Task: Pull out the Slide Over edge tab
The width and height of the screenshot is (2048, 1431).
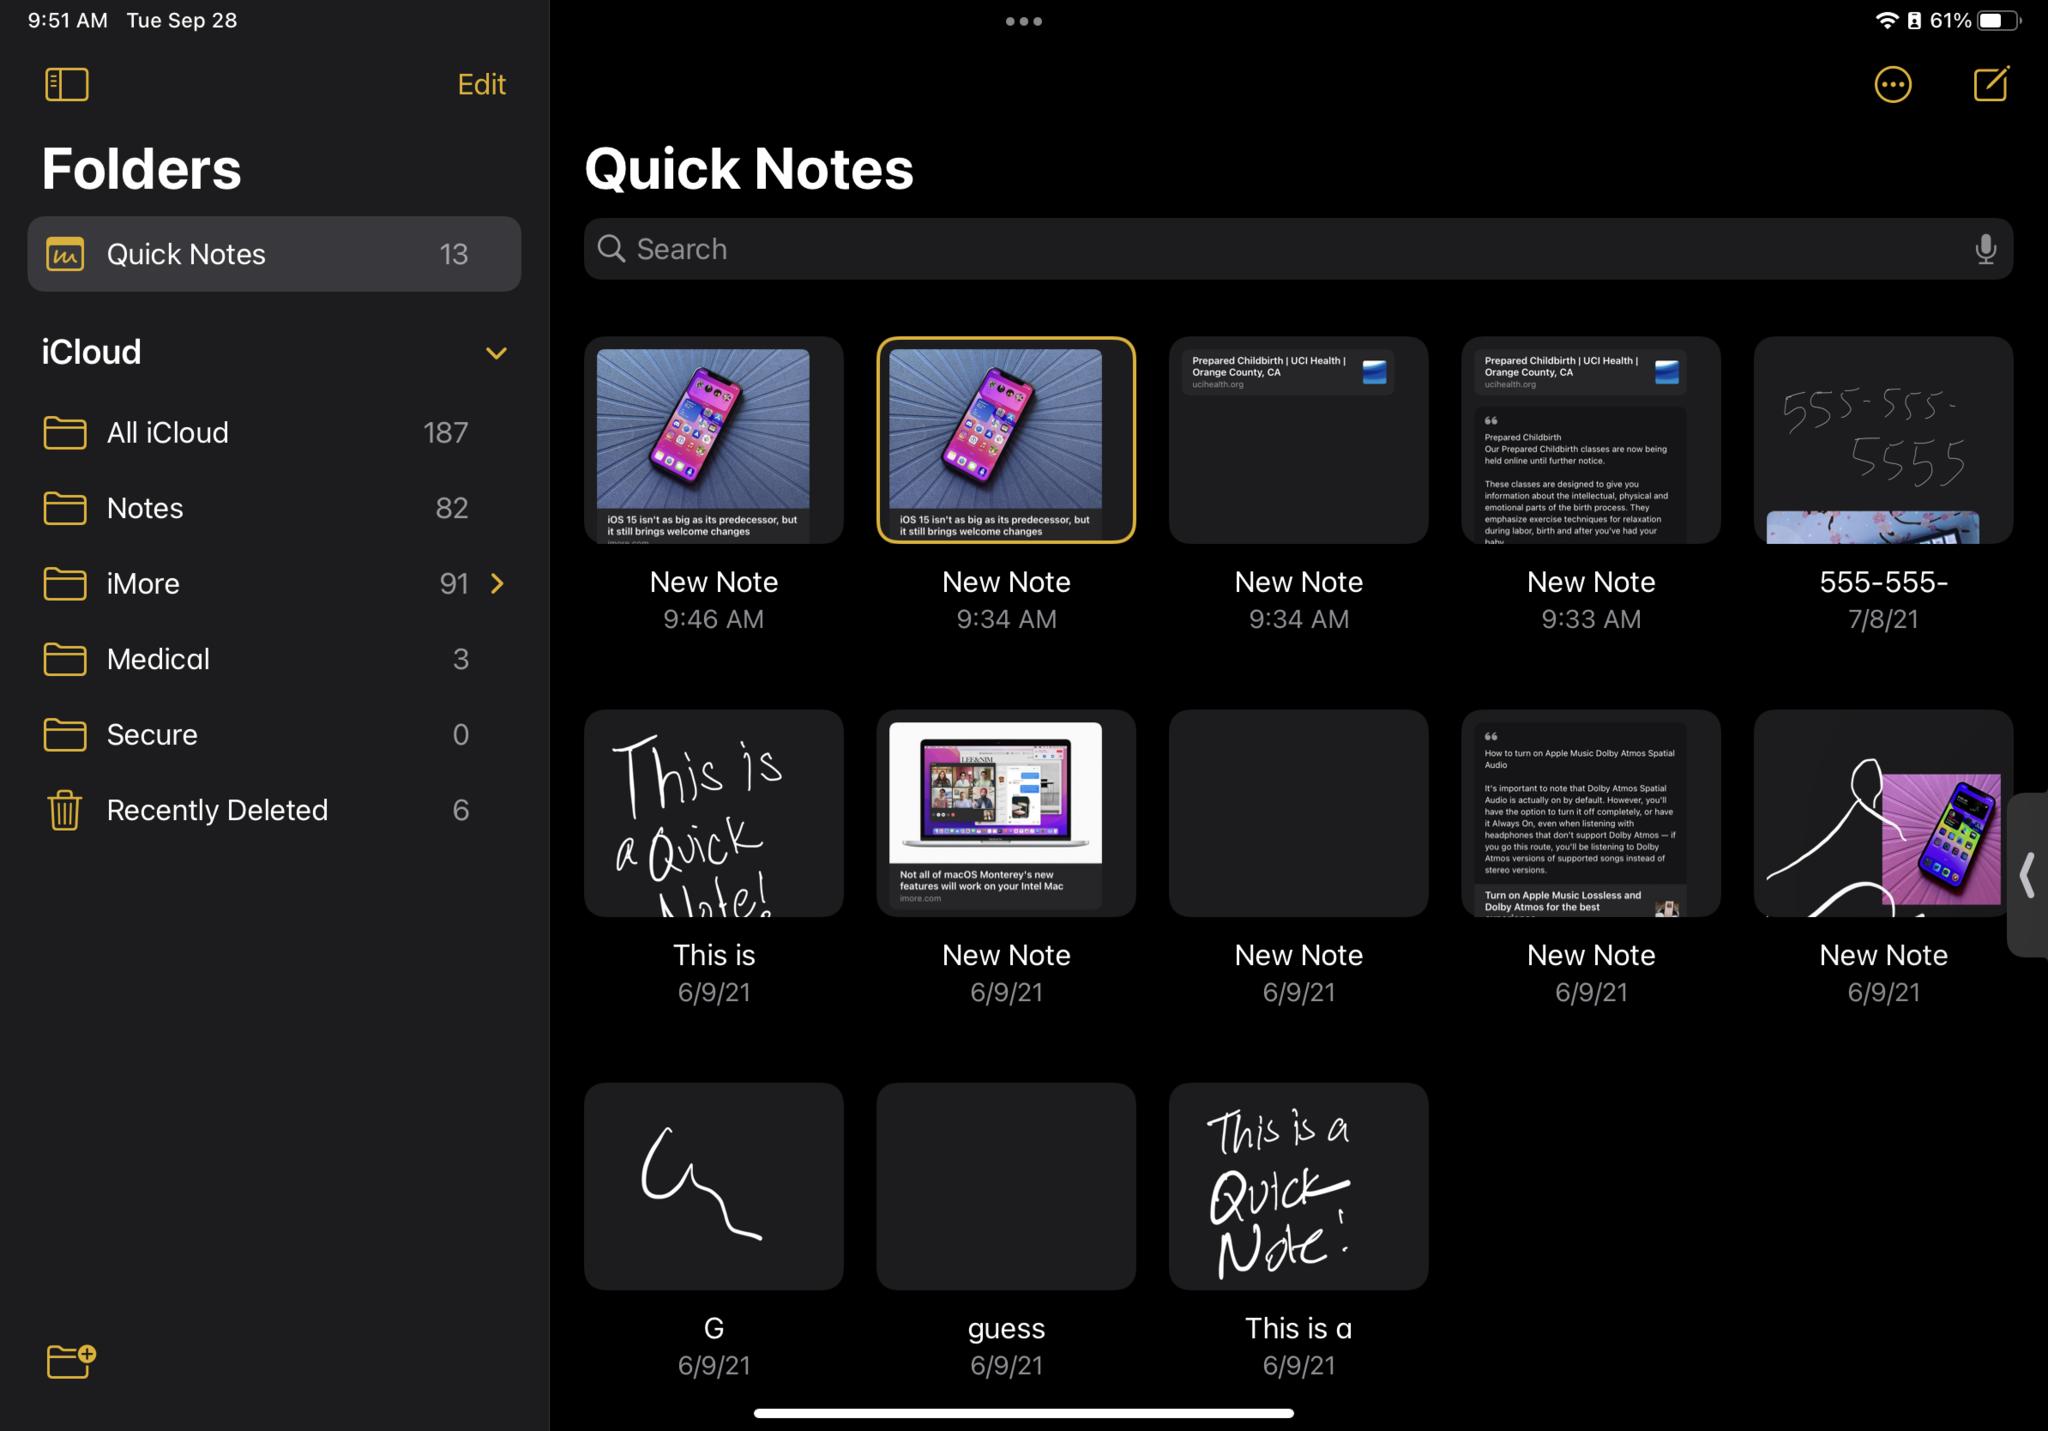Action: [x=2028, y=875]
